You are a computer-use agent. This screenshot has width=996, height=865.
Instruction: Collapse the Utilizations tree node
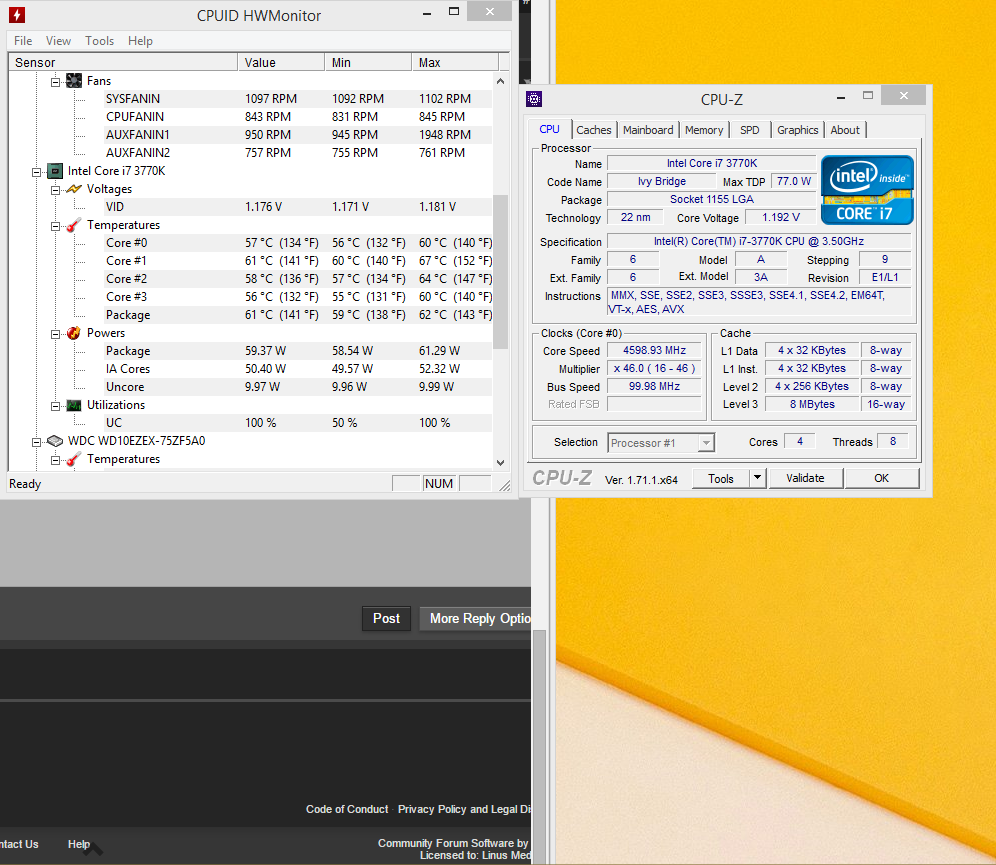click(x=55, y=406)
